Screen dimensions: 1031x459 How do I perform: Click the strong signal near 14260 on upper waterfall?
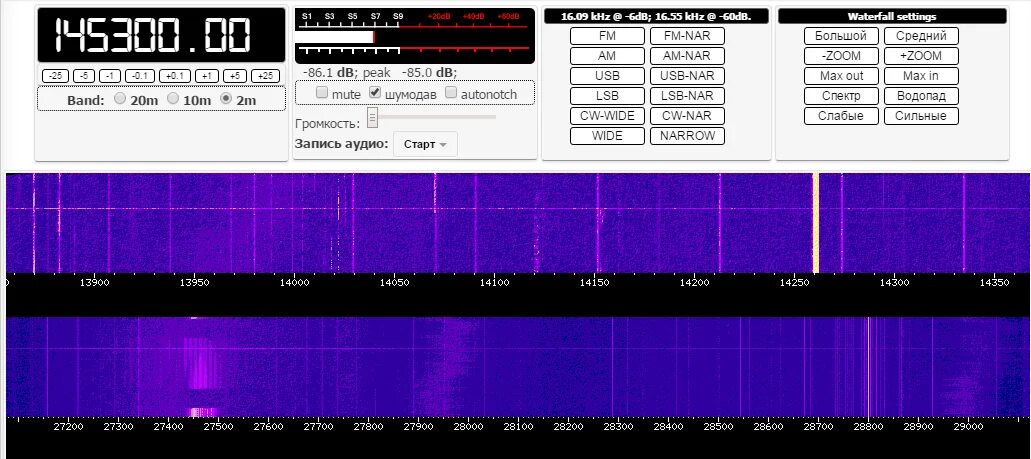point(815,222)
